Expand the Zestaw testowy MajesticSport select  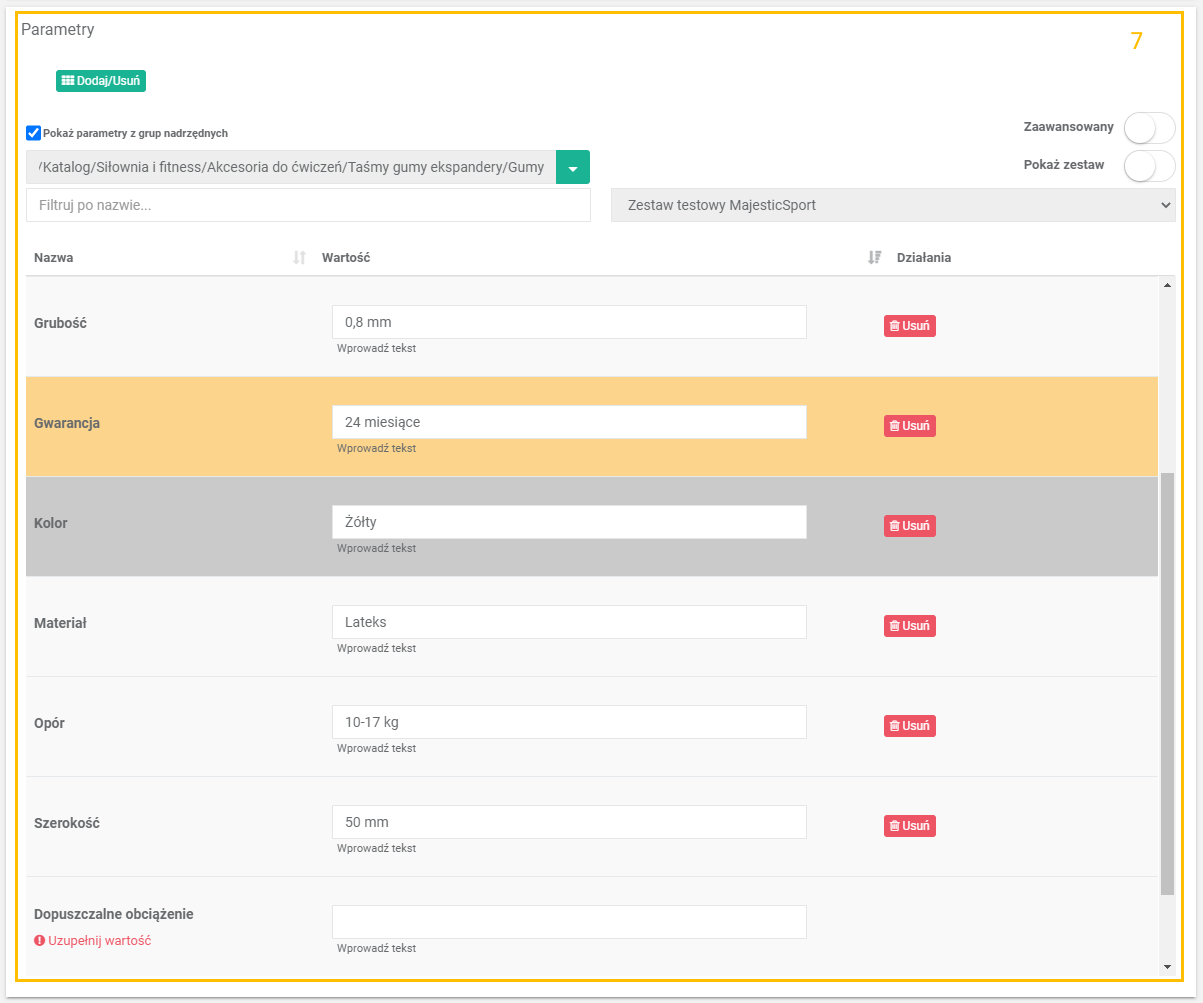click(892, 205)
